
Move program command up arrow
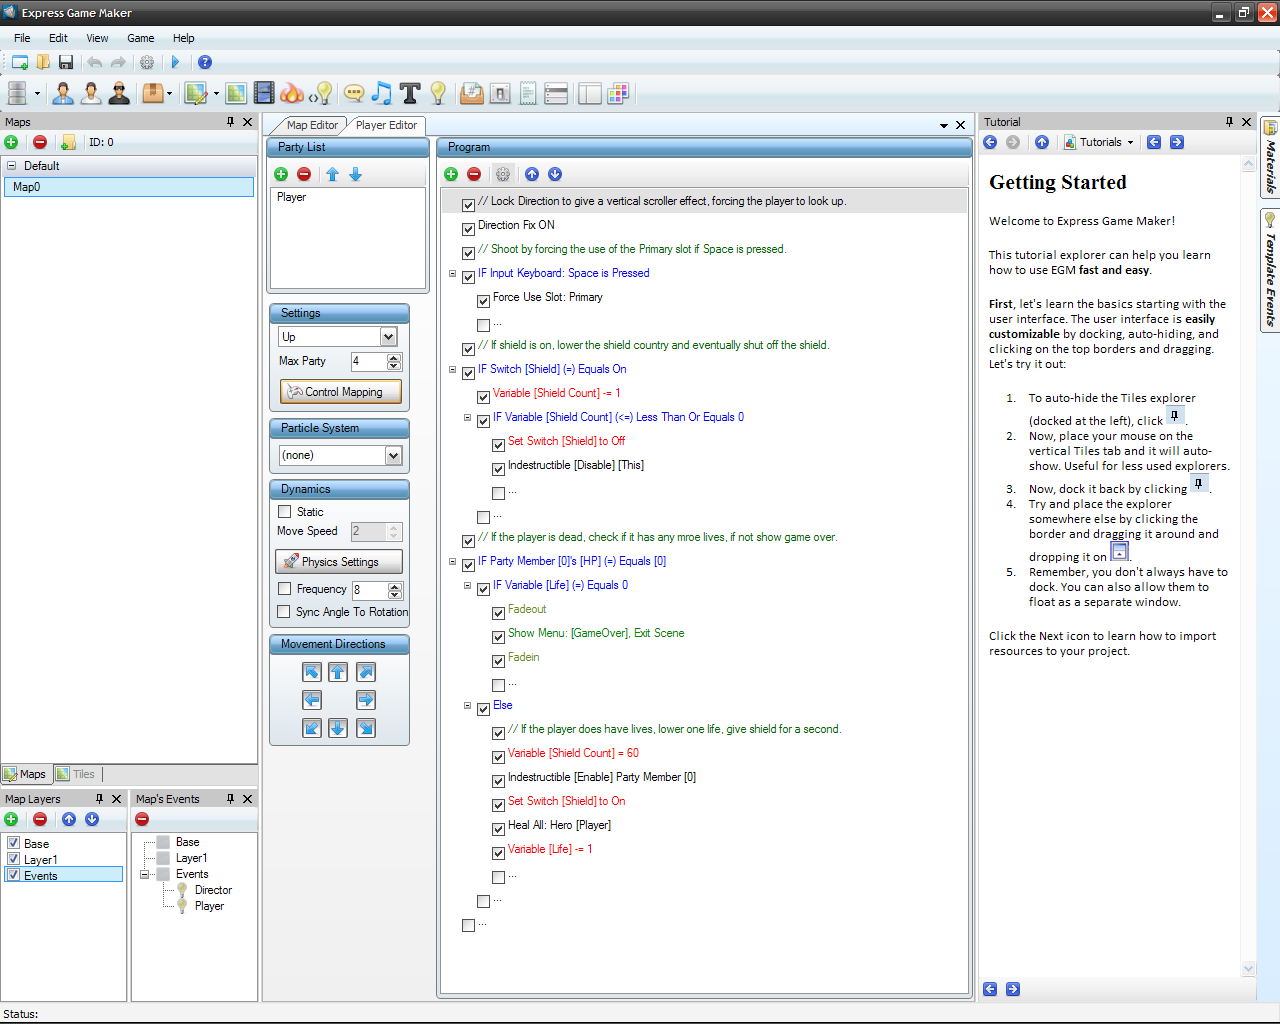[x=532, y=174]
